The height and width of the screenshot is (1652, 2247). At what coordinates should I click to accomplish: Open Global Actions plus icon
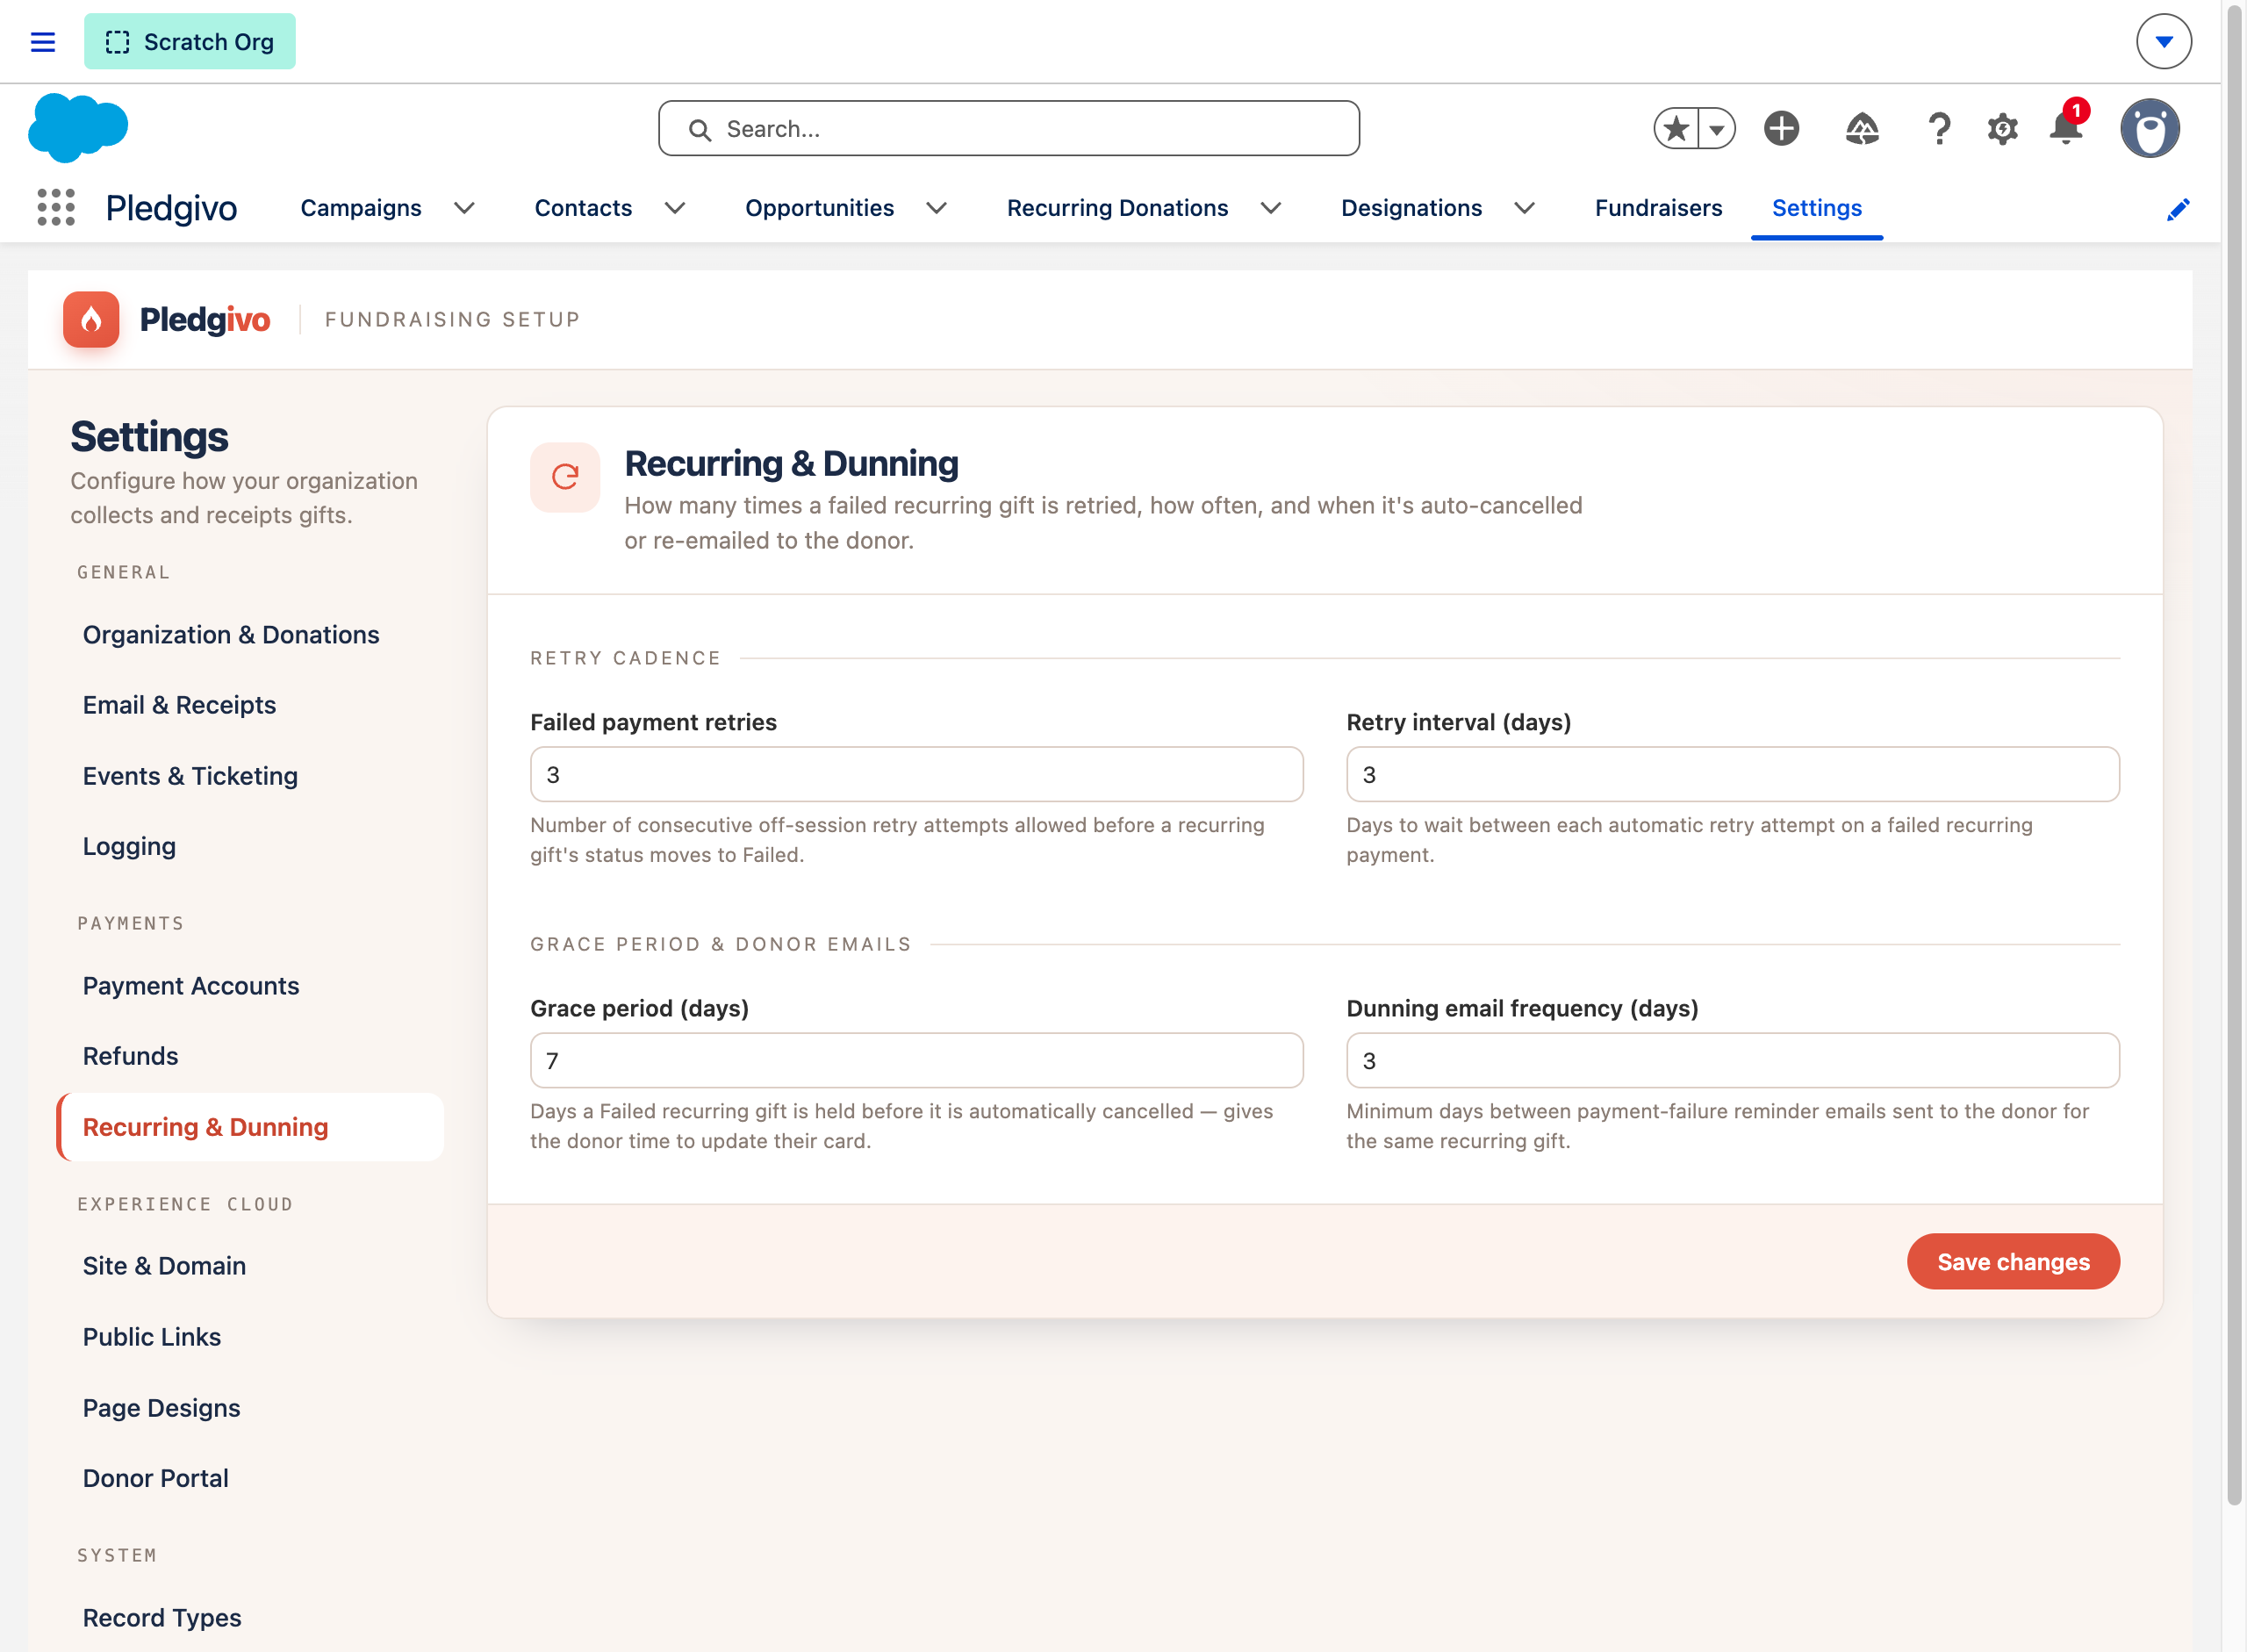pyautogui.click(x=1781, y=129)
